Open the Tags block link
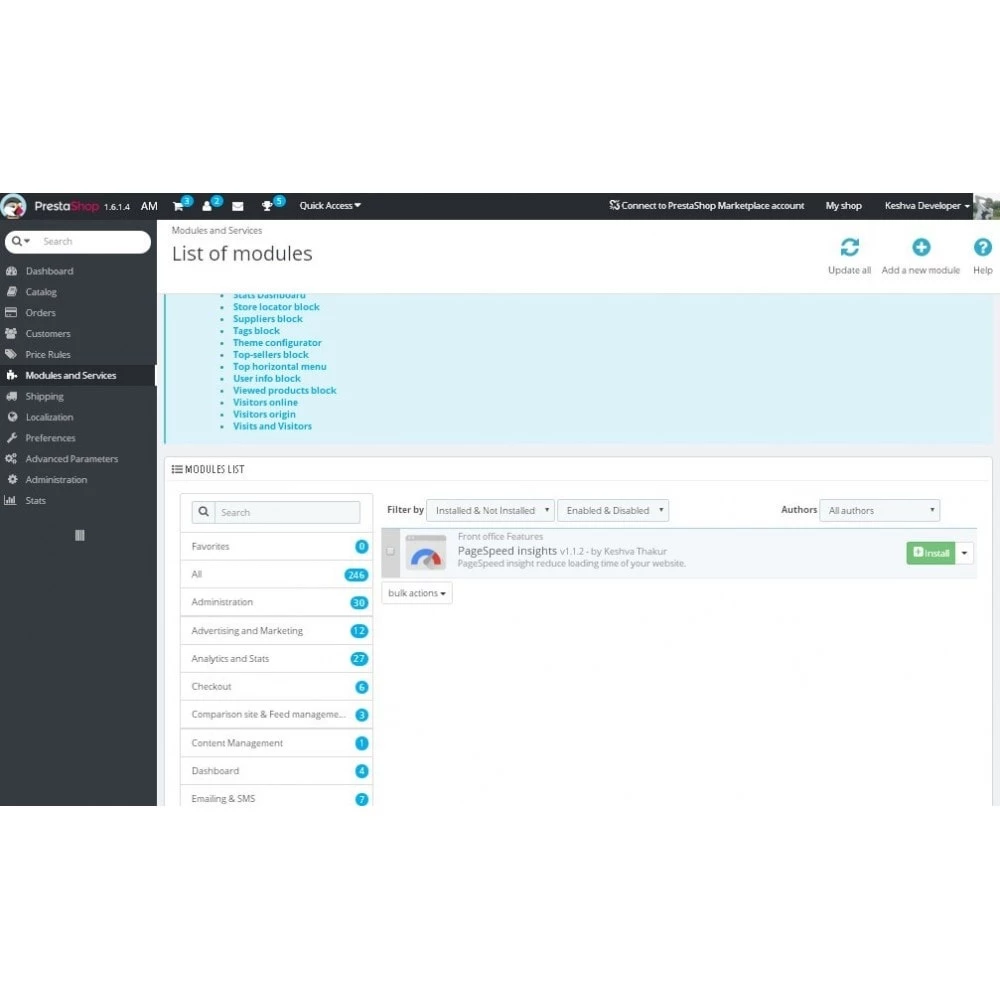The height and width of the screenshot is (1000, 1000). coord(256,331)
